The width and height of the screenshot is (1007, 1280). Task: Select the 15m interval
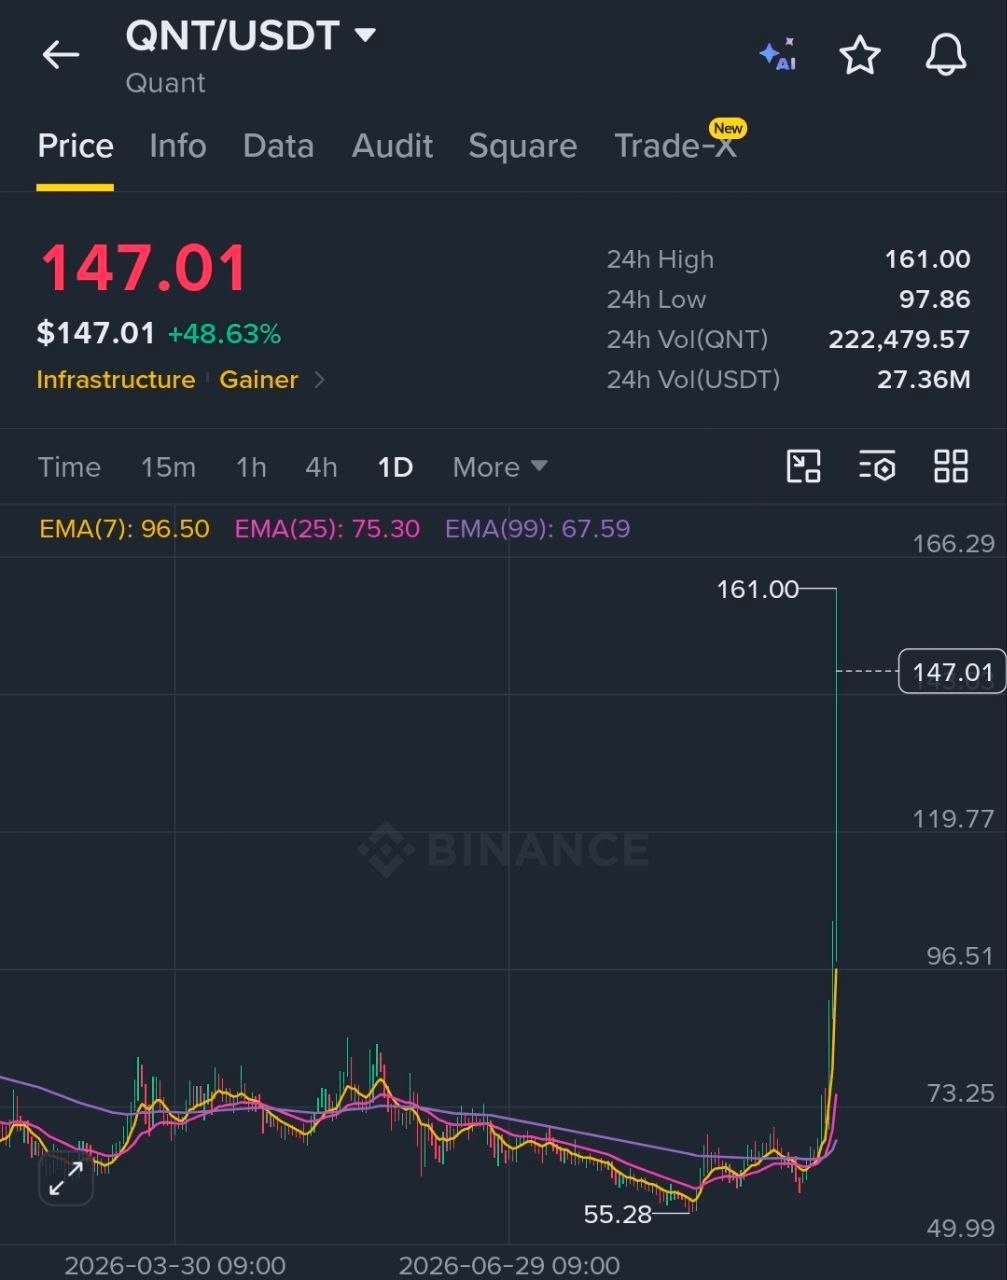coord(168,467)
